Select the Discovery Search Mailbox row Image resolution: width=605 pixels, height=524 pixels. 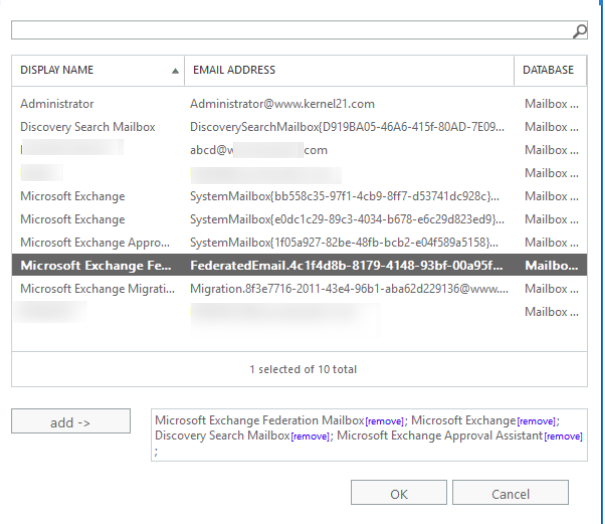(299, 127)
